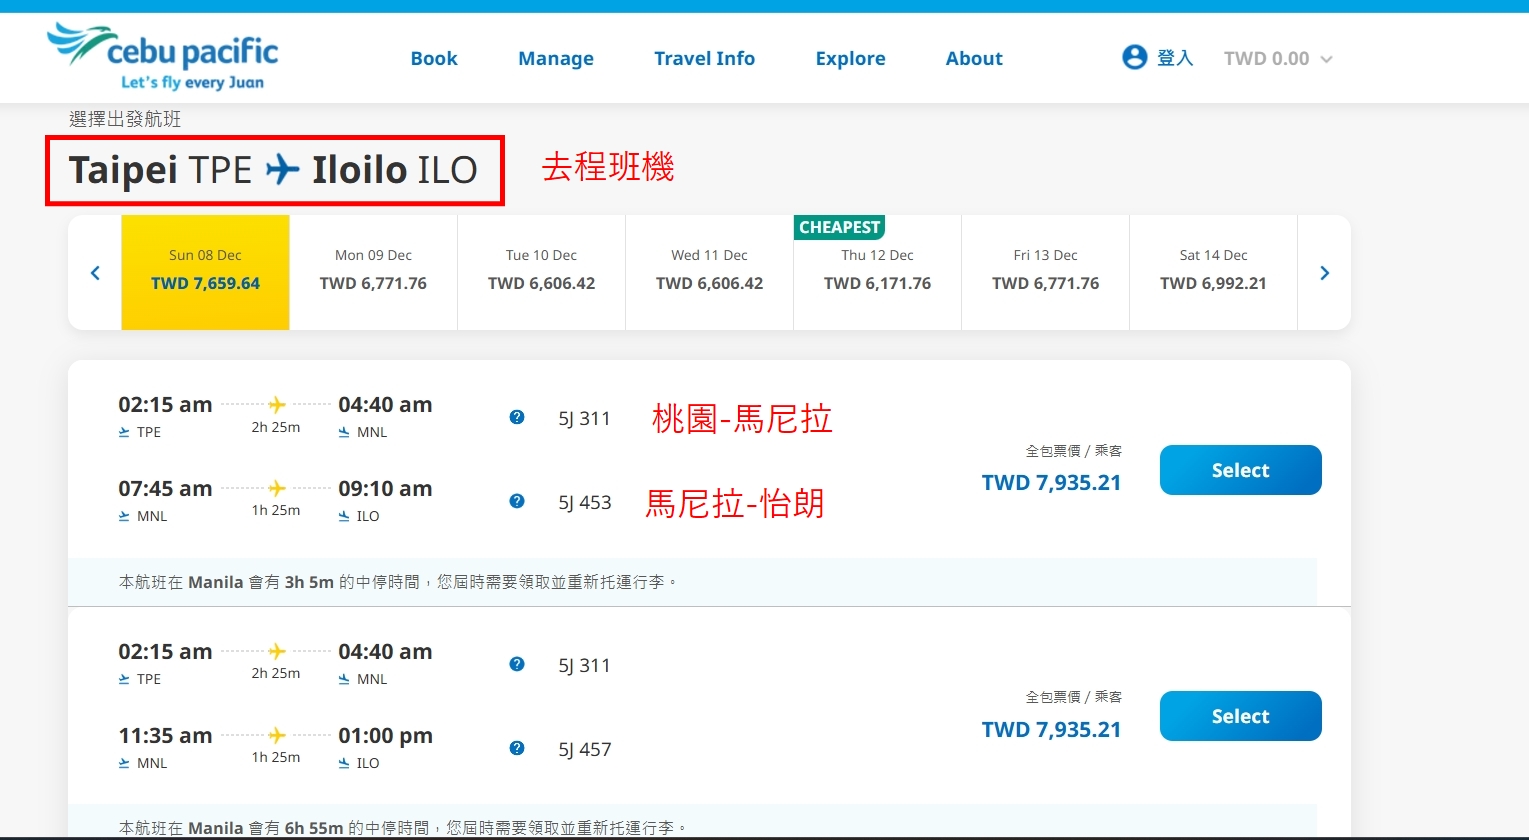The height and width of the screenshot is (840, 1529).
Task: Click the user profile icon beside 登入
Action: [1134, 57]
